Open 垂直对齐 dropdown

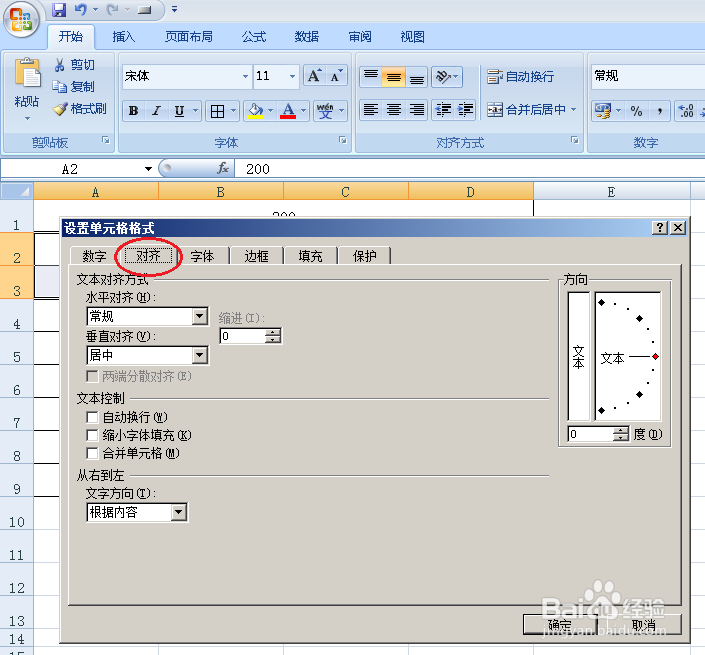coord(199,355)
